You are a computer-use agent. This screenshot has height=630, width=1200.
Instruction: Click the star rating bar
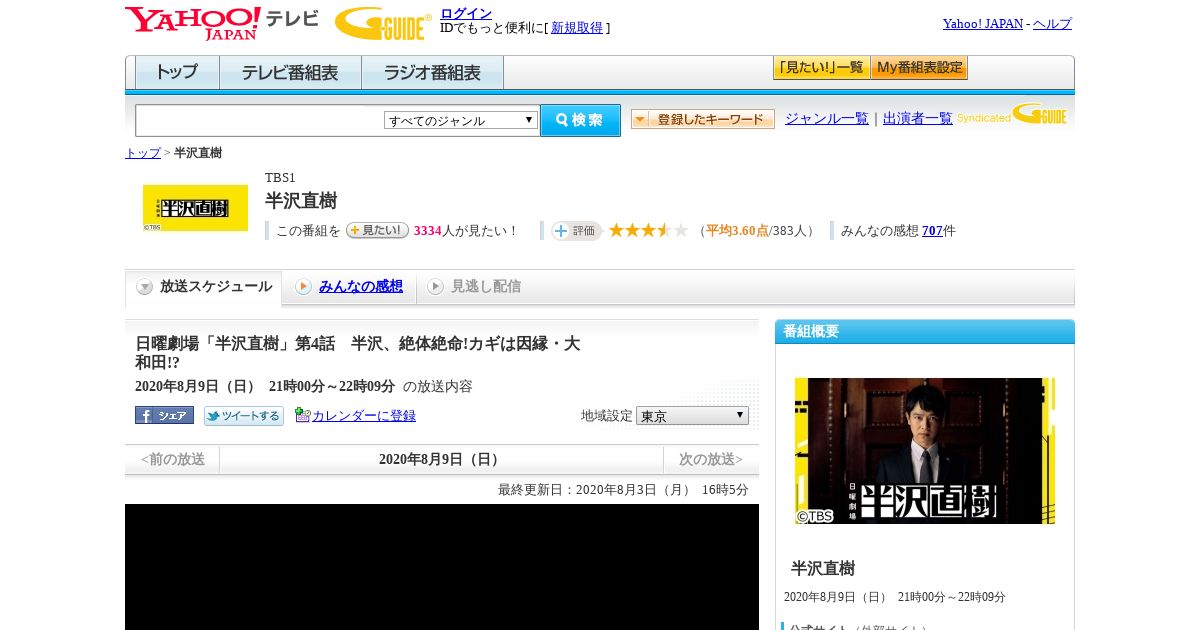[x=648, y=230]
